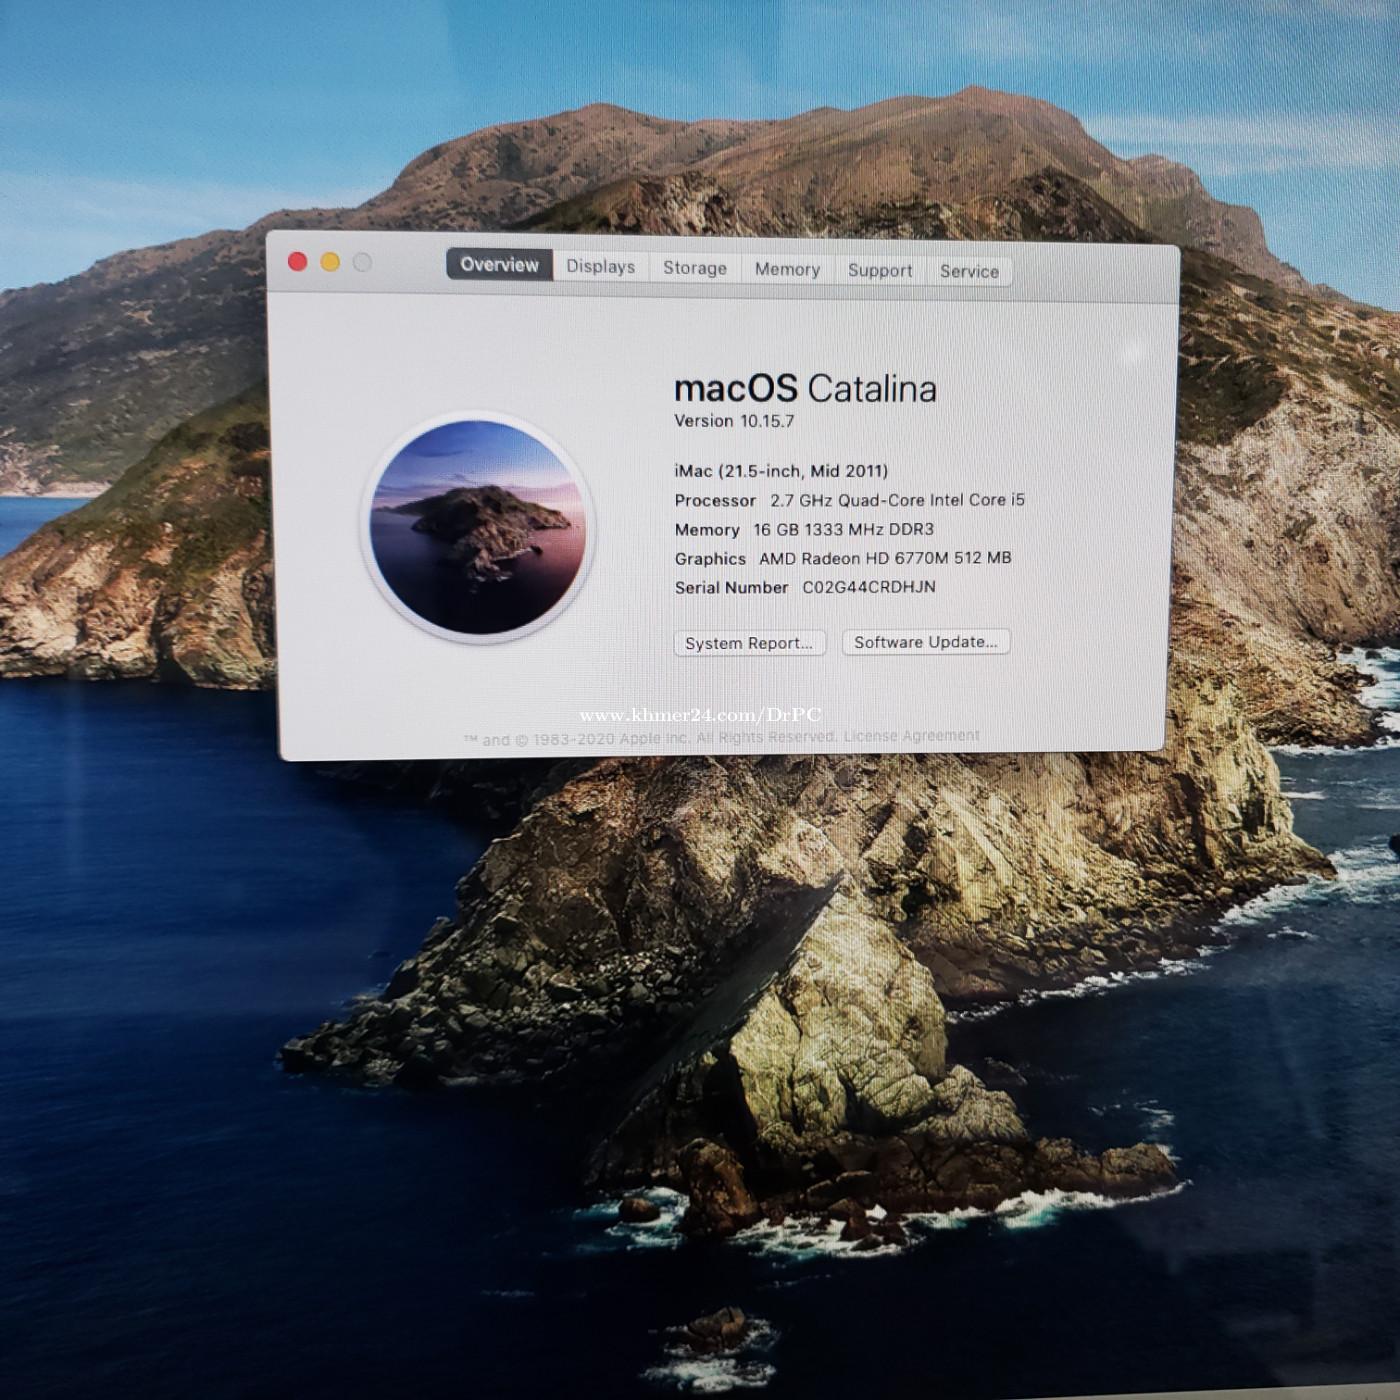Click the AMD Radeon HD 6770M 512 MB text
Image resolution: width=1400 pixels, height=1400 pixels.
(x=885, y=558)
